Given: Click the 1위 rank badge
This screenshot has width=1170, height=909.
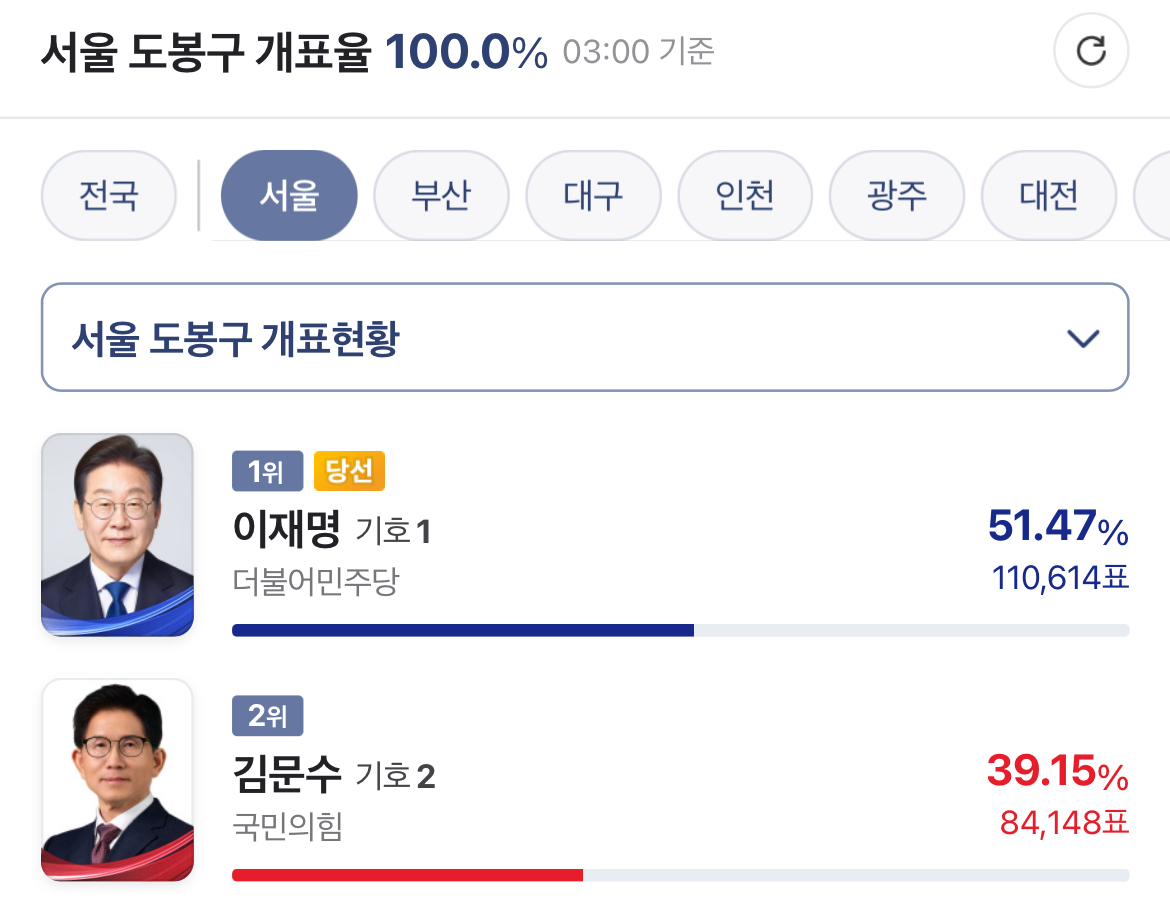Looking at the screenshot, I should (267, 471).
